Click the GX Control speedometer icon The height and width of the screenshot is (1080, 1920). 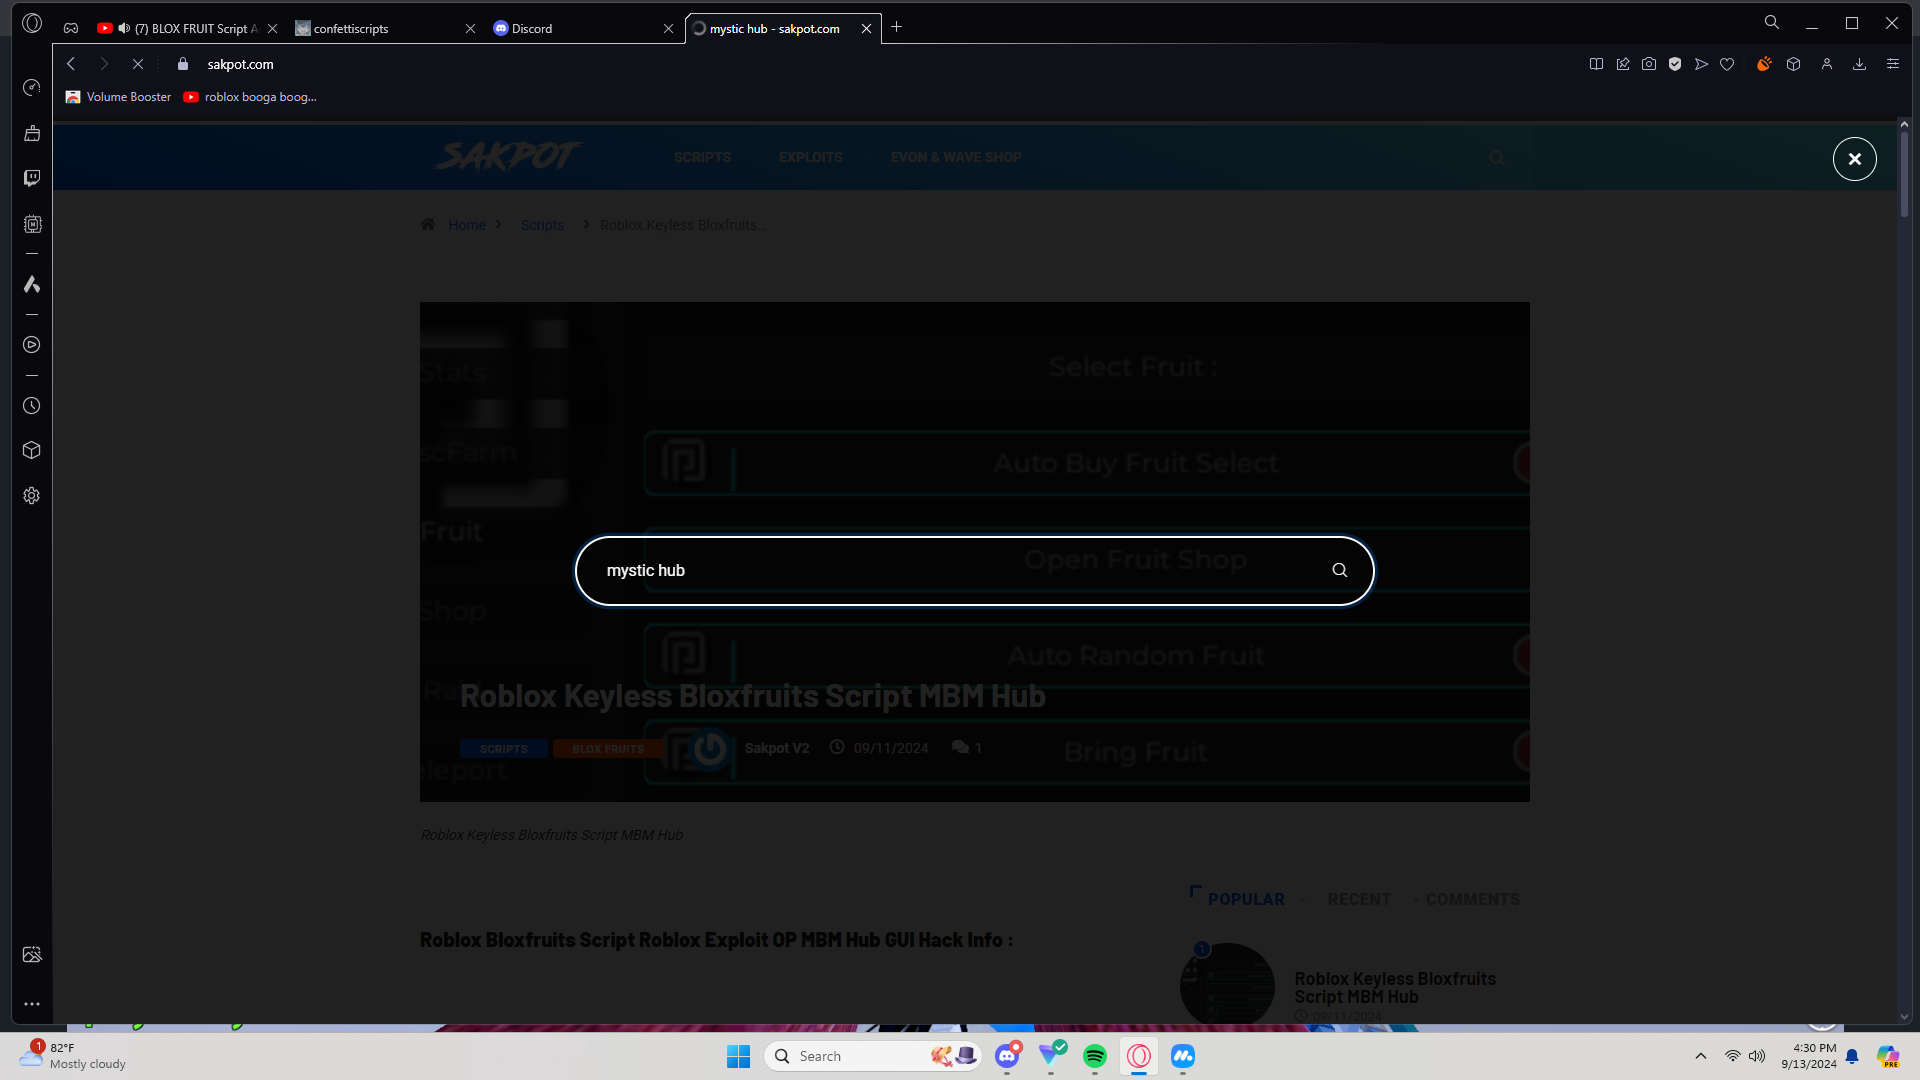click(32, 88)
